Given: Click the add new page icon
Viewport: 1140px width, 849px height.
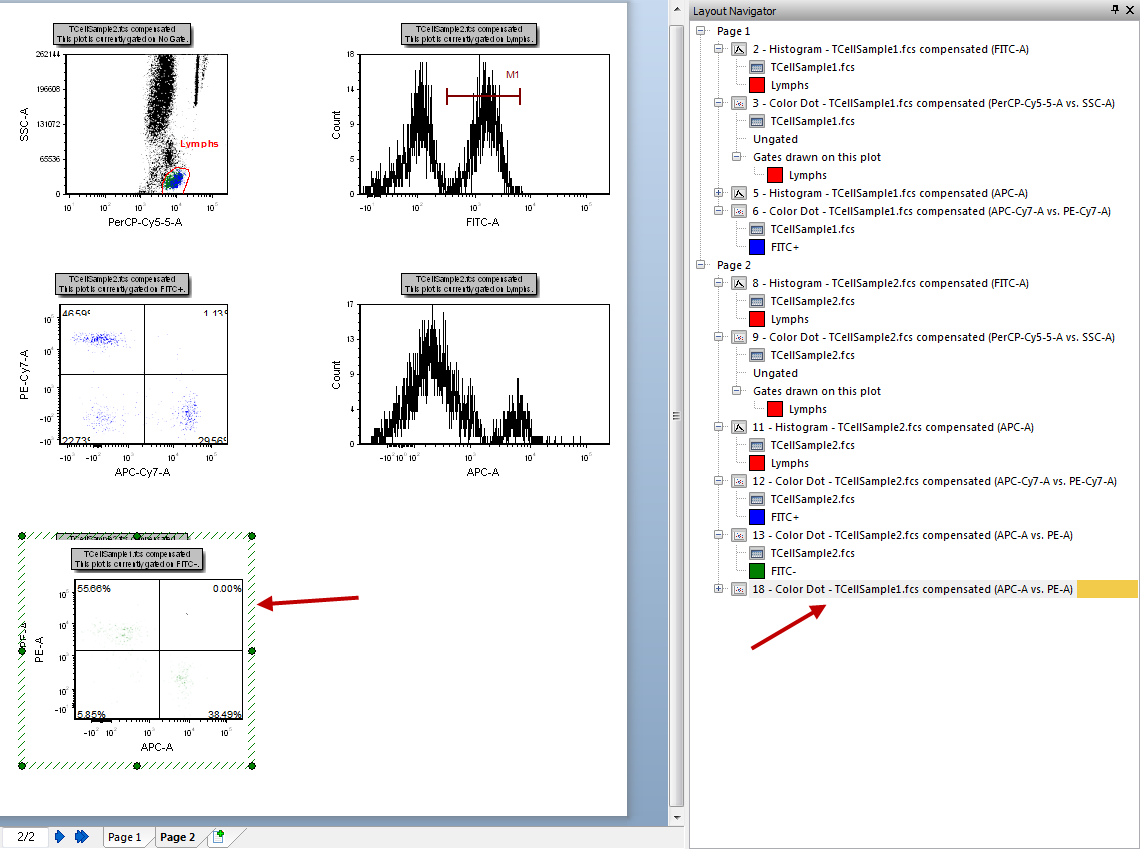Looking at the screenshot, I should pyautogui.click(x=219, y=837).
